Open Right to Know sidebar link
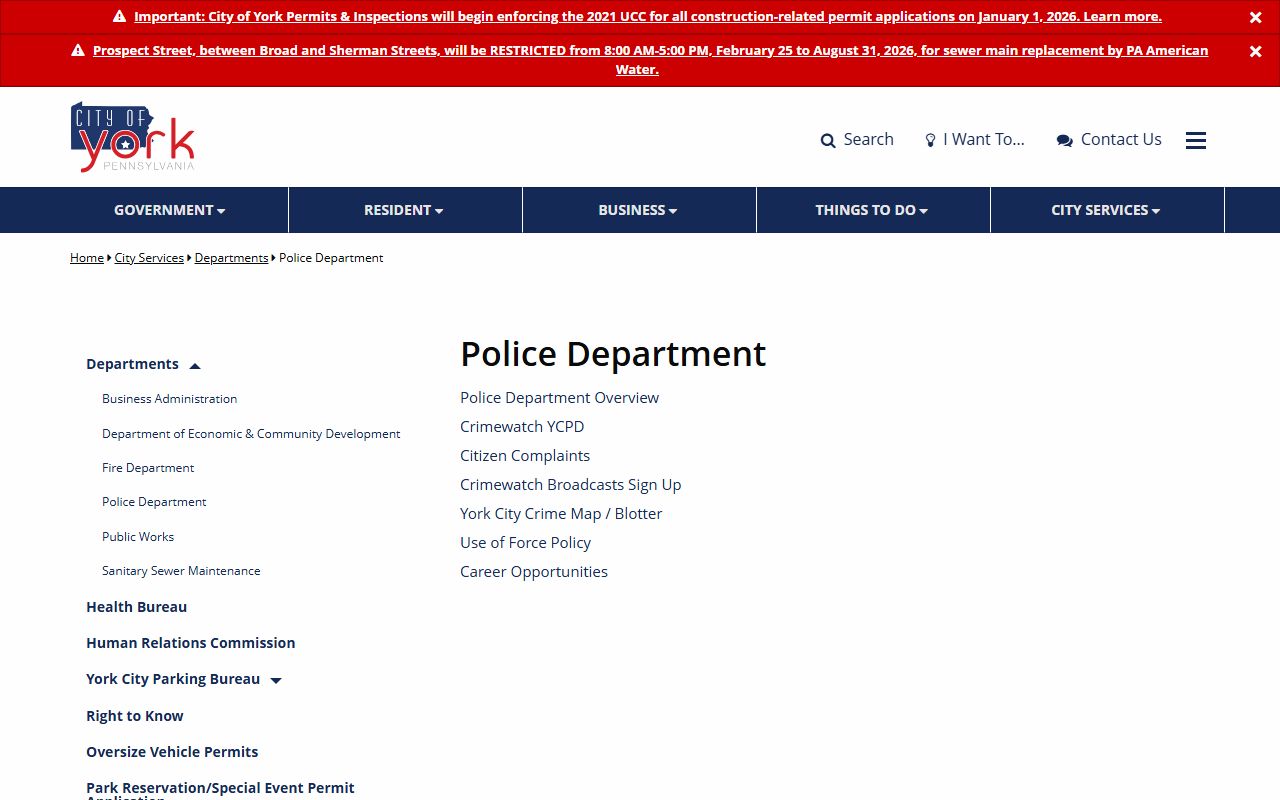The image size is (1280, 800). pyautogui.click(x=134, y=716)
